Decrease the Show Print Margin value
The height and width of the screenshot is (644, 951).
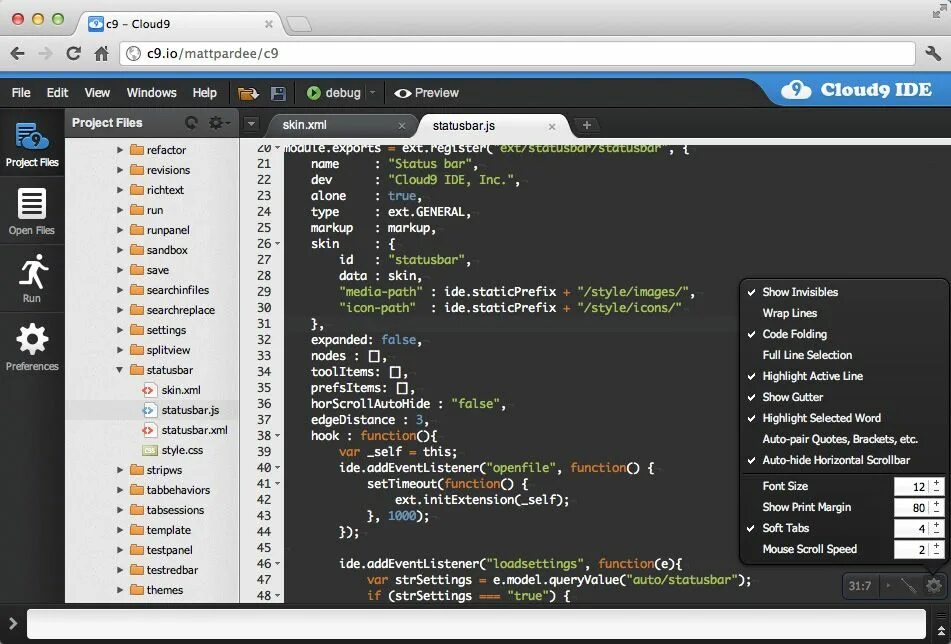coord(936,512)
